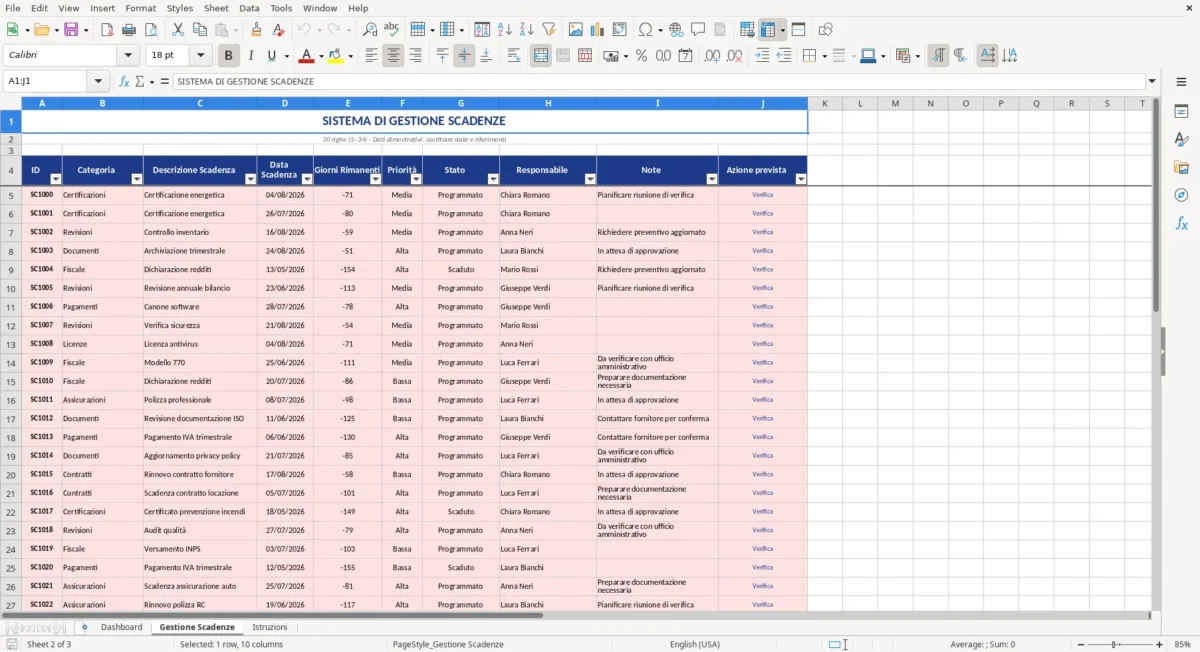
Task: Click the Insert Special Character omega icon
Action: [x=645, y=29]
